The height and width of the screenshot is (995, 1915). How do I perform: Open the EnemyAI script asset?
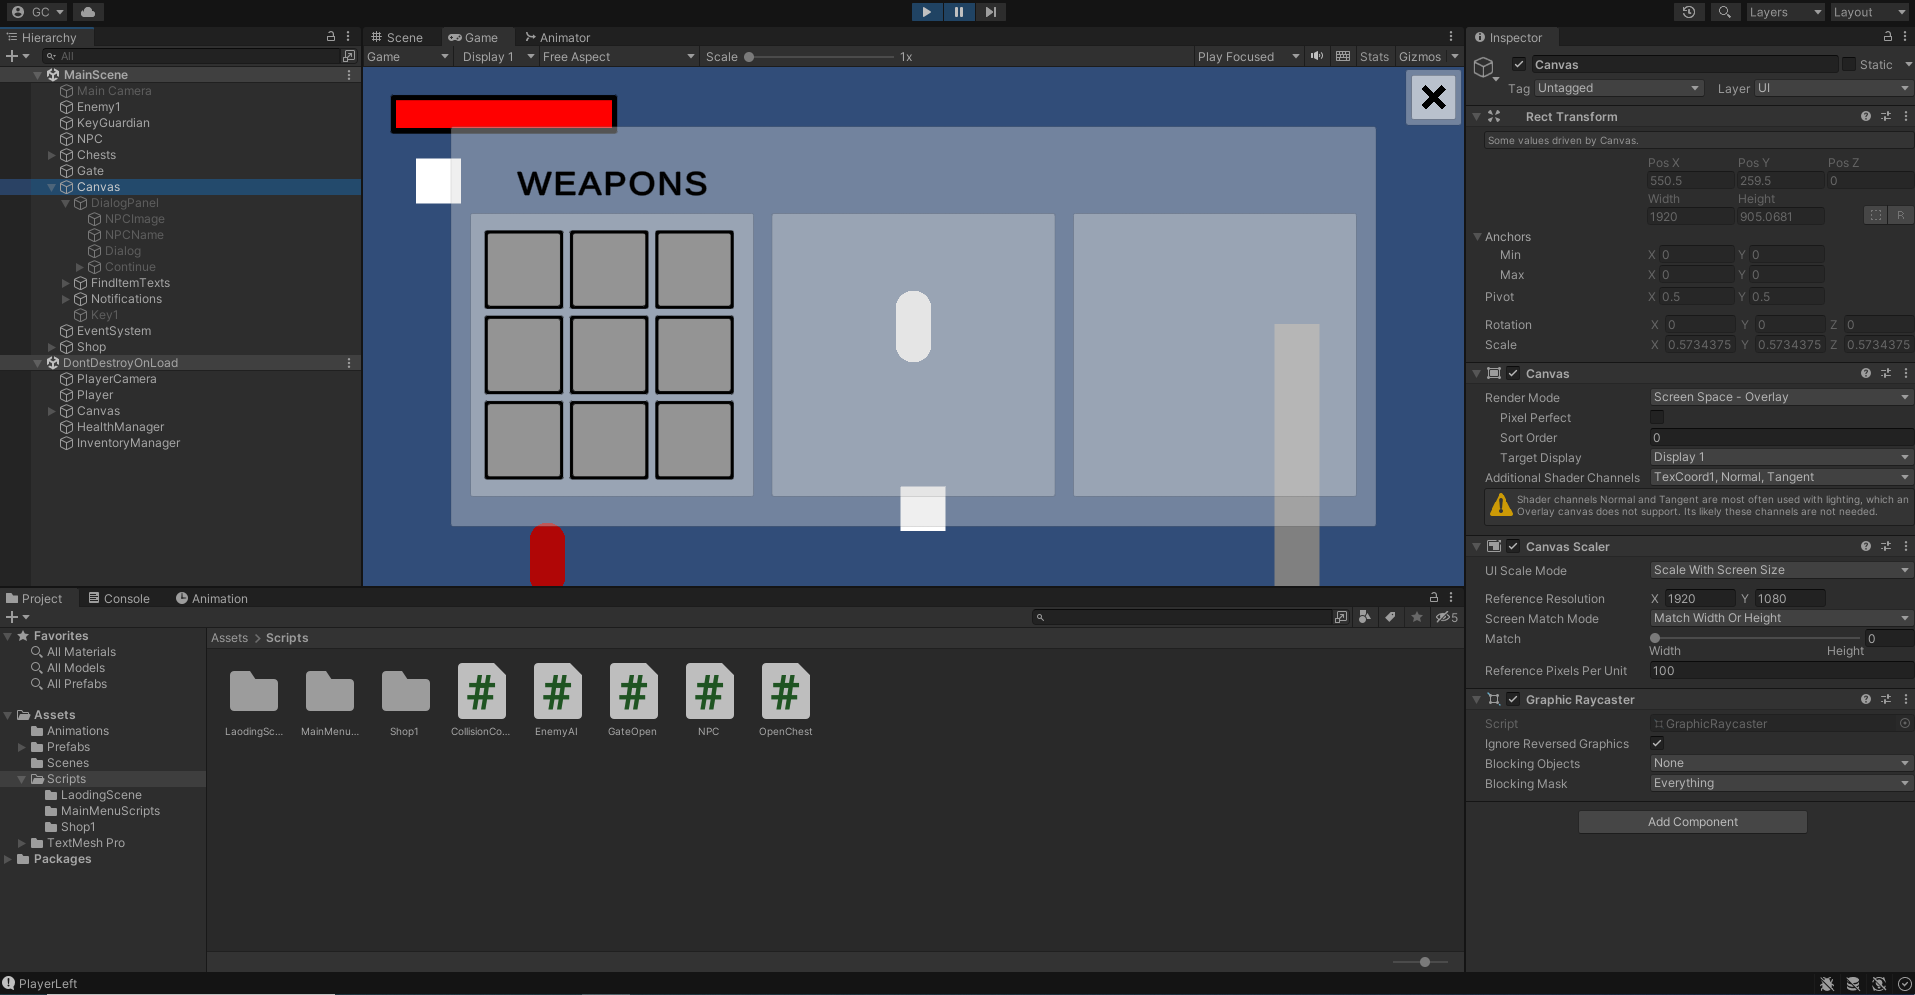[557, 700]
